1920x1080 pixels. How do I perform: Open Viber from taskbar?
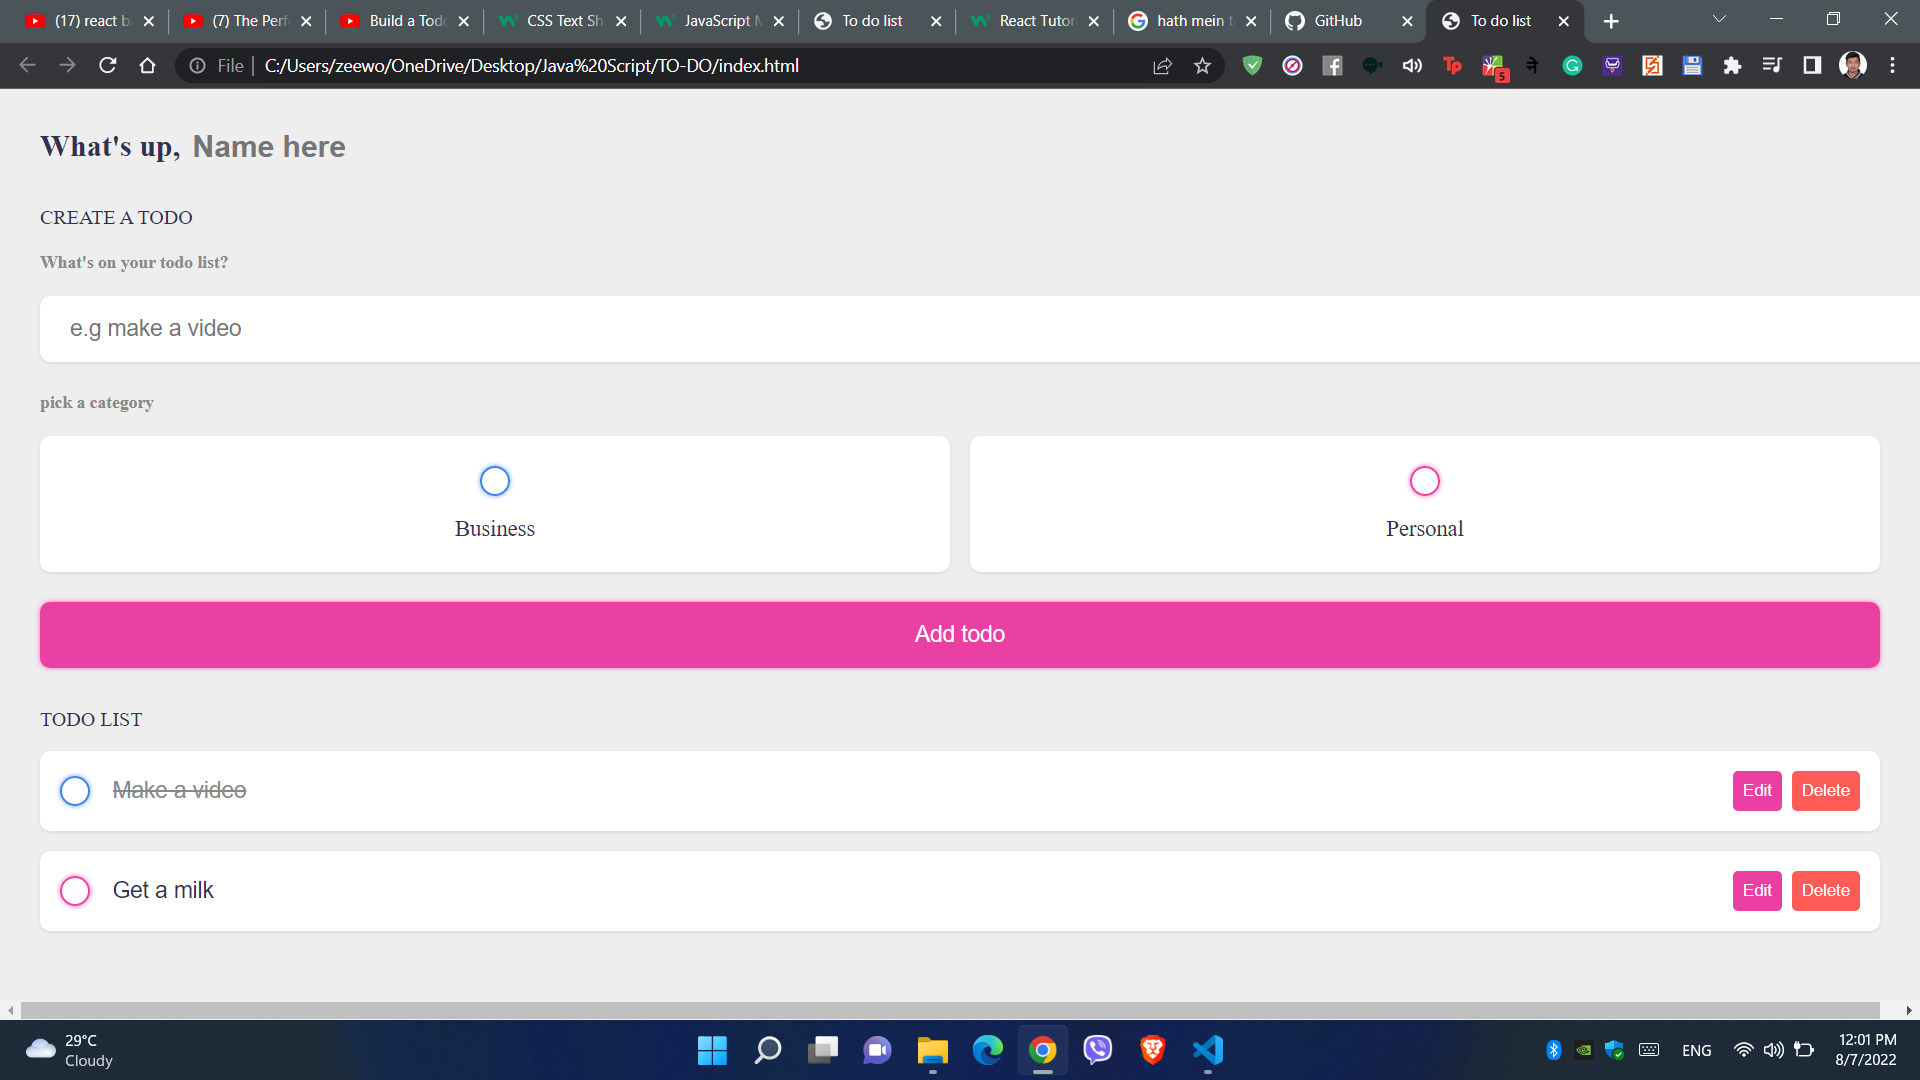tap(1097, 1050)
